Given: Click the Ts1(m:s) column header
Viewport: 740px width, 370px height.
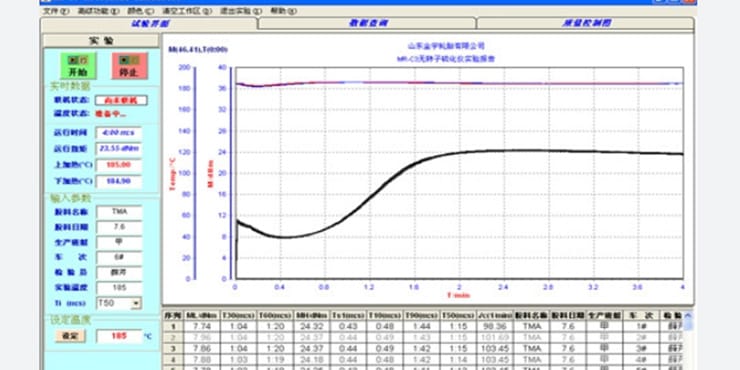Looking at the screenshot, I should (x=348, y=315).
